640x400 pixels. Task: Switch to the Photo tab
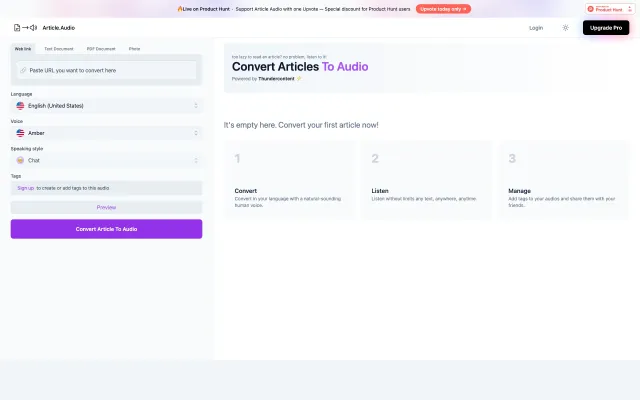click(134, 49)
